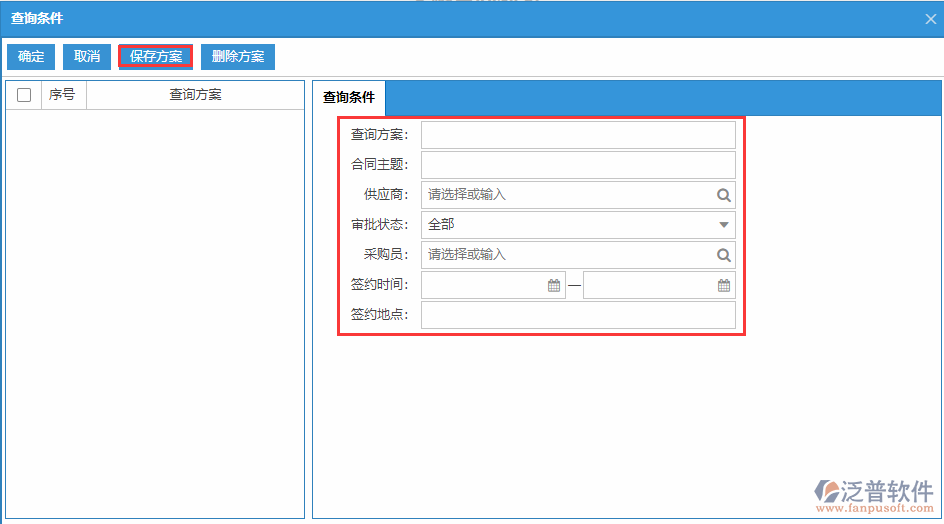944x524 pixels.
Task: Save the query plan with 保存方案
Action: [x=156, y=57]
